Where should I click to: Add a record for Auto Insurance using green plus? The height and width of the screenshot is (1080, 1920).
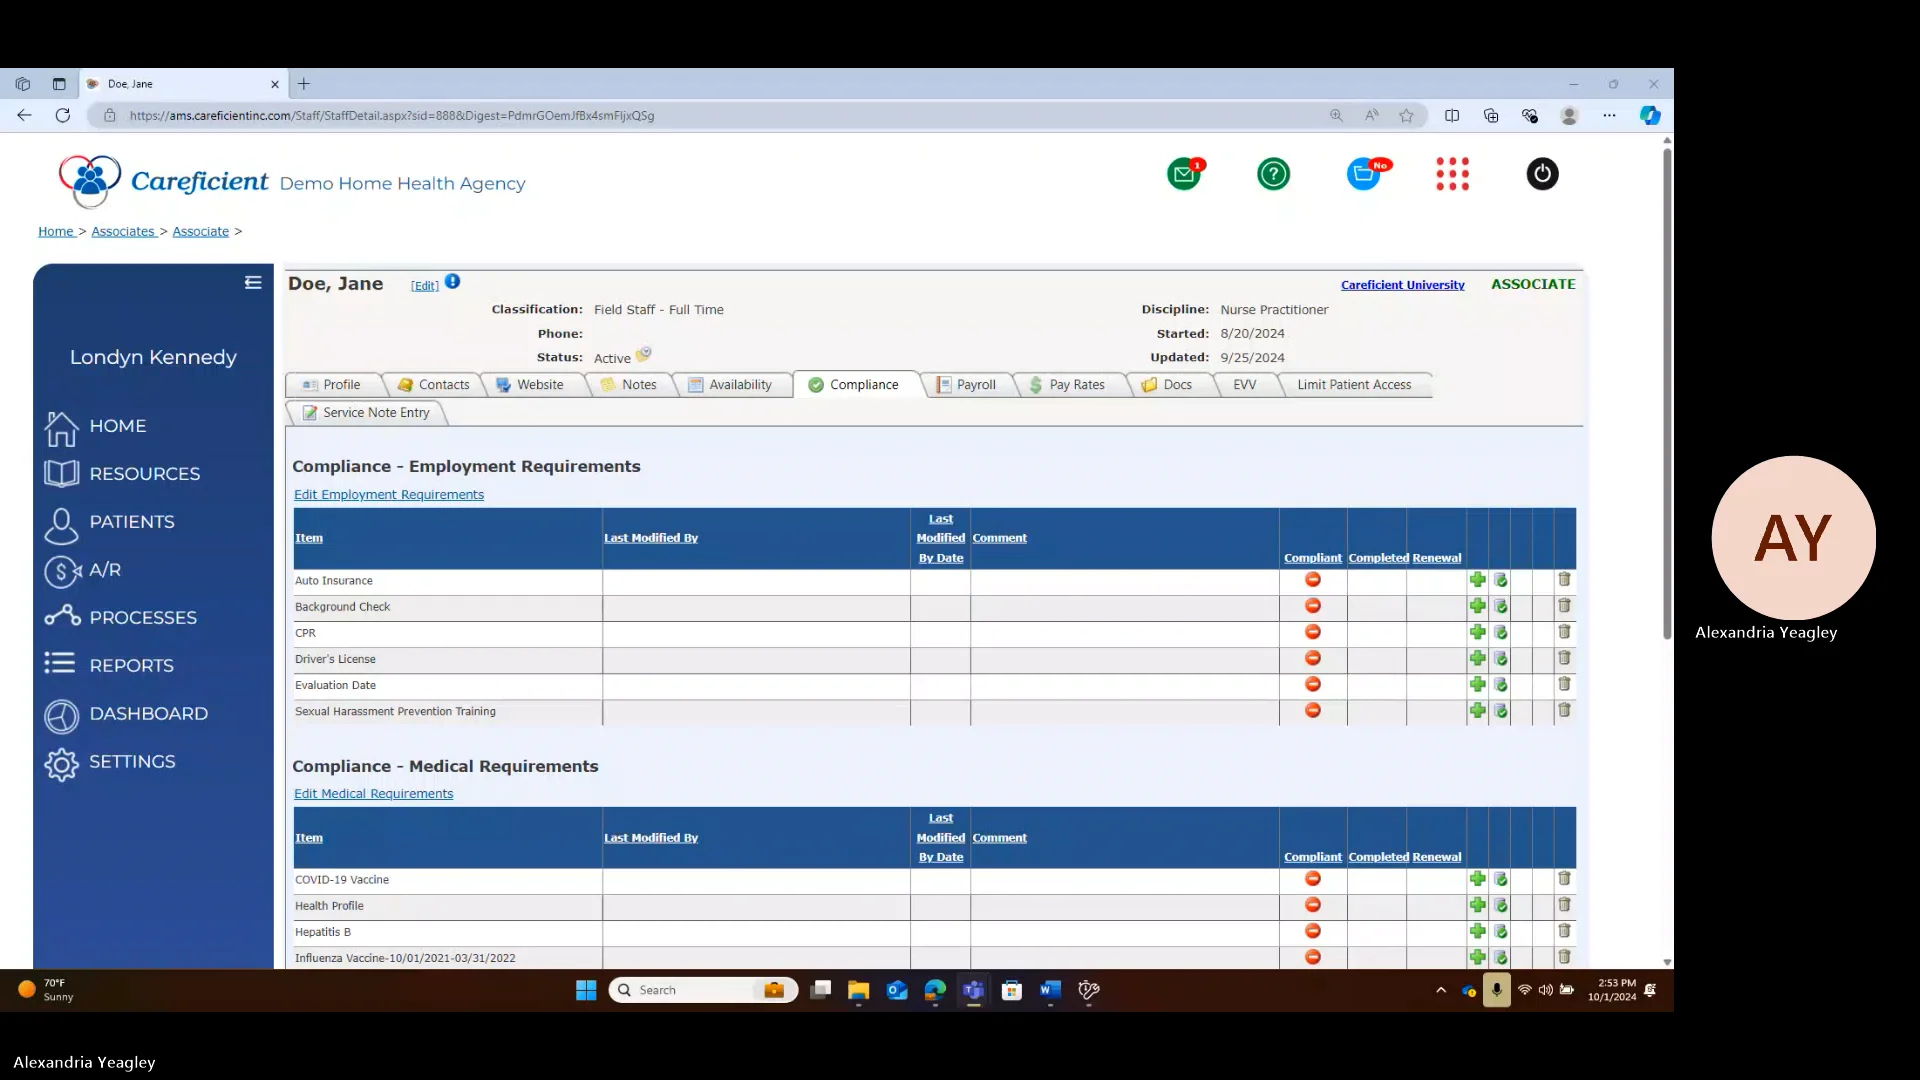[x=1477, y=580]
